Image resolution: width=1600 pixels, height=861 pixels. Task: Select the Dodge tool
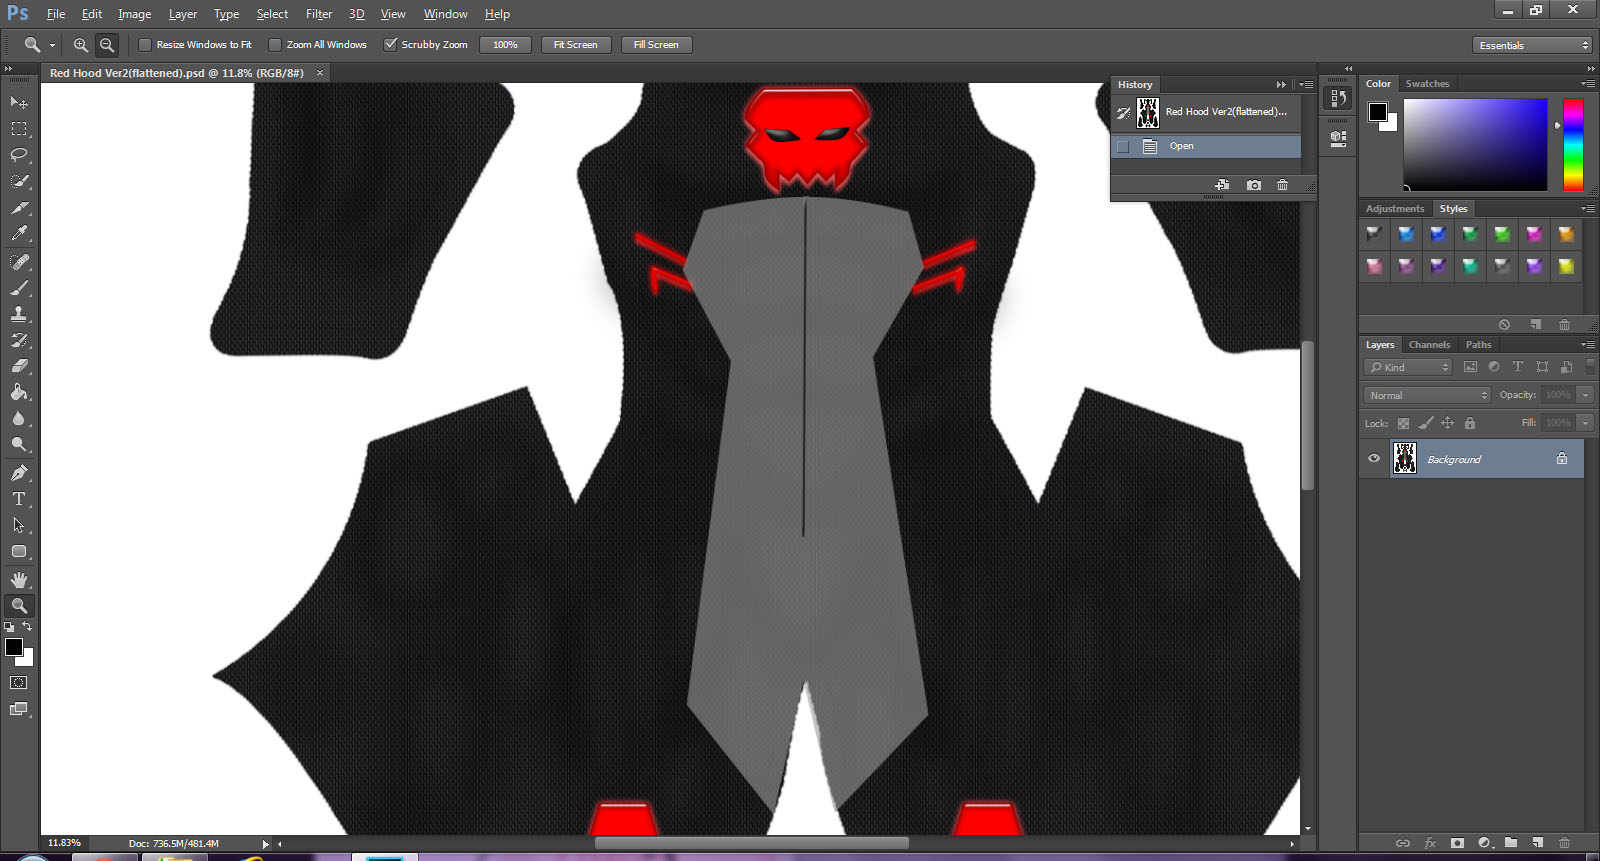coord(18,444)
